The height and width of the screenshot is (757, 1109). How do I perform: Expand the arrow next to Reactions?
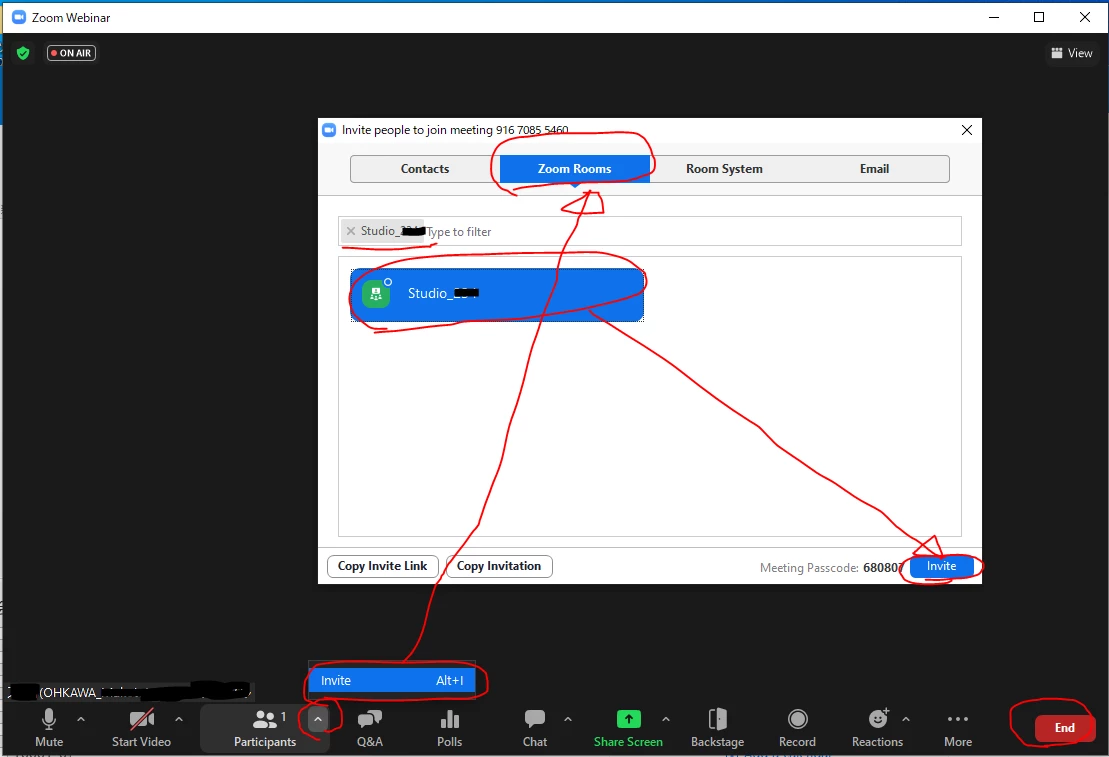[906, 719]
